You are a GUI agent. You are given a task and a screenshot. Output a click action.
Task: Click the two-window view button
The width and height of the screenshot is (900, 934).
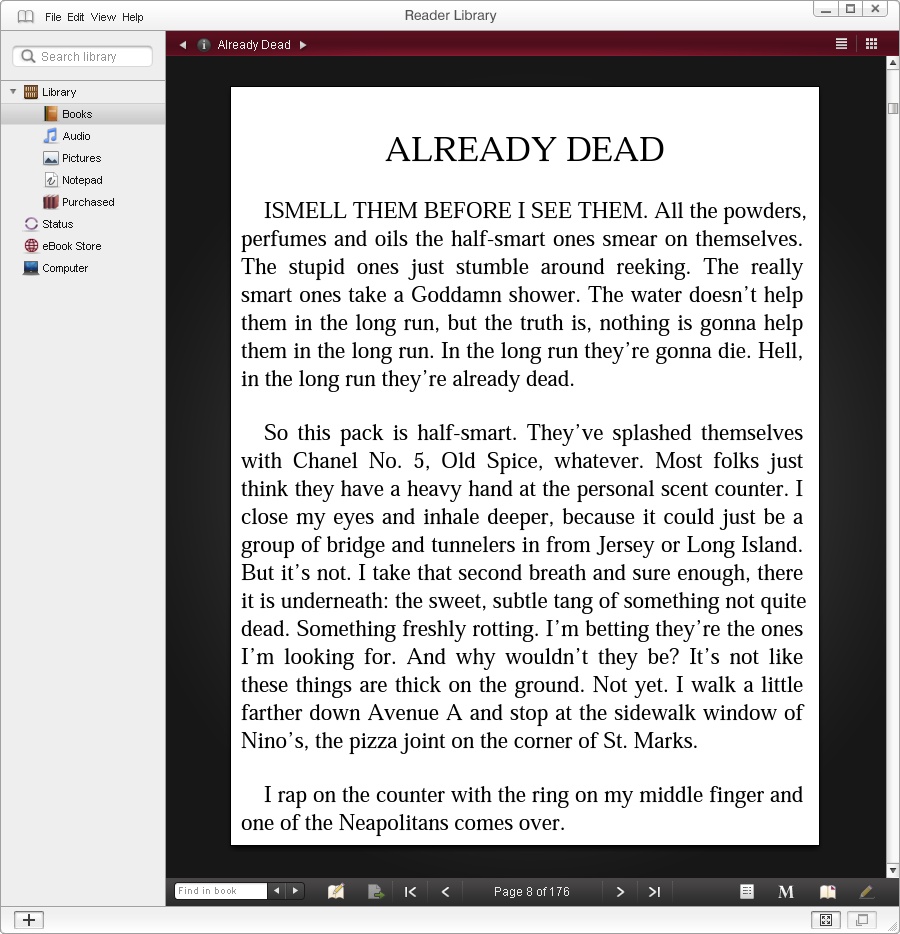[x=862, y=920]
